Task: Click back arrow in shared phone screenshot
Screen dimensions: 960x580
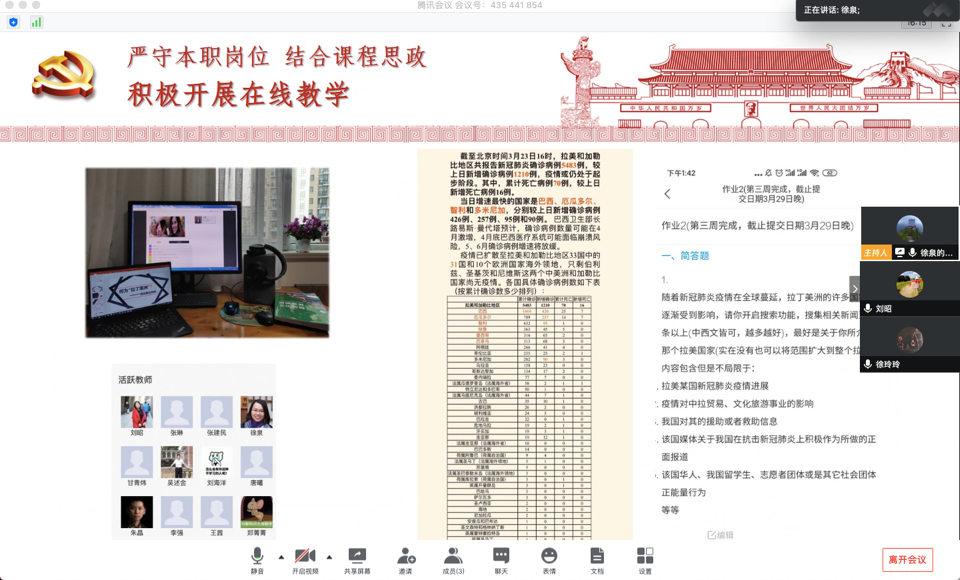Action: [668, 194]
